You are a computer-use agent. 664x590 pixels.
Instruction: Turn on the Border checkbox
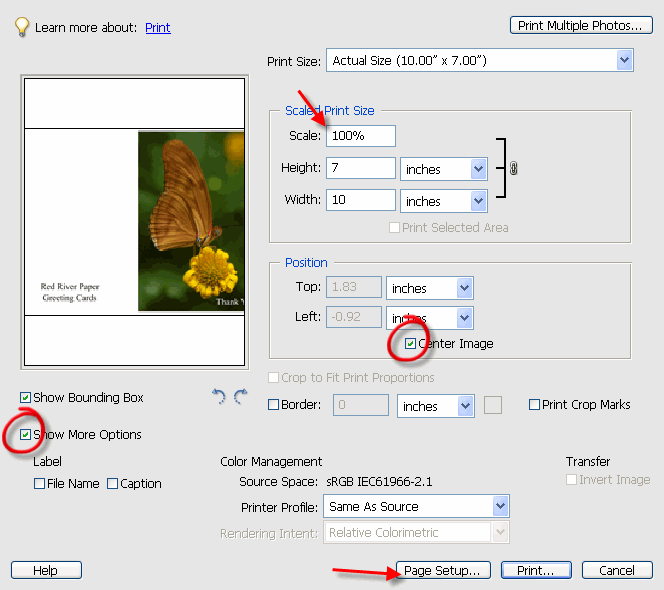tap(274, 405)
